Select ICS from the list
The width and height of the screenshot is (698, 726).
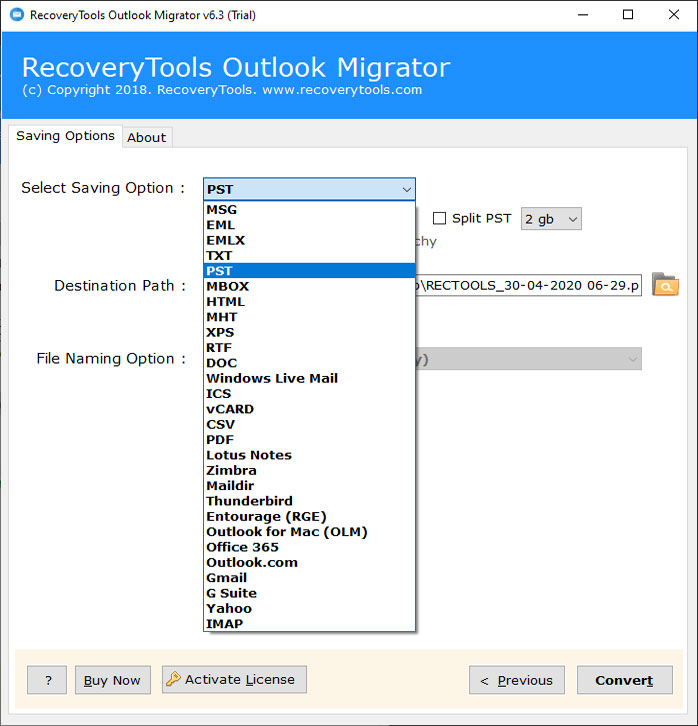tap(309, 394)
